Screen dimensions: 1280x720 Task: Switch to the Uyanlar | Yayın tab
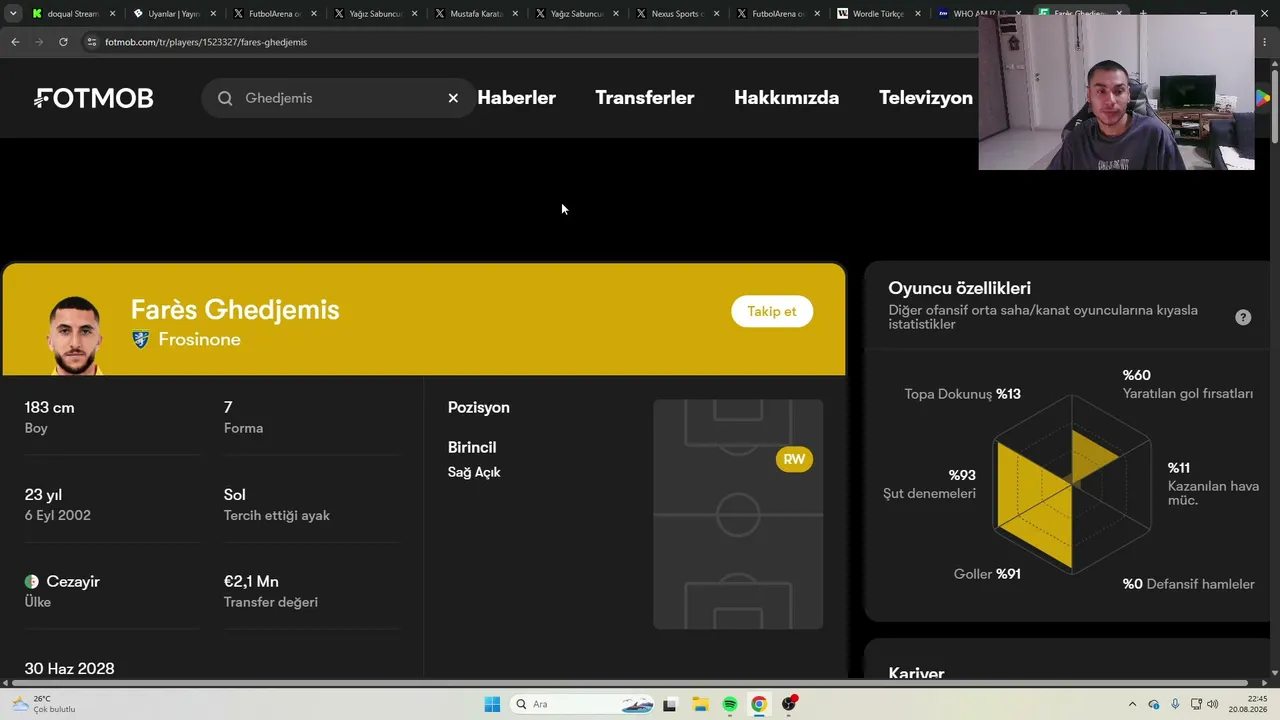(173, 14)
